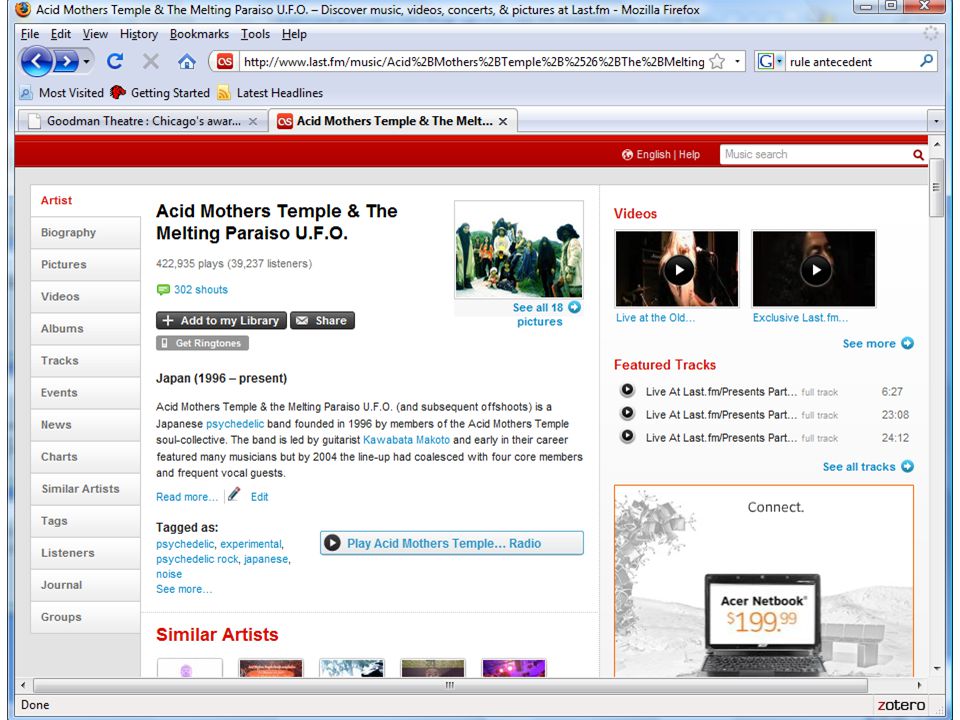Open the Getting Started bookmark
The width and height of the screenshot is (960, 720).
click(x=160, y=93)
